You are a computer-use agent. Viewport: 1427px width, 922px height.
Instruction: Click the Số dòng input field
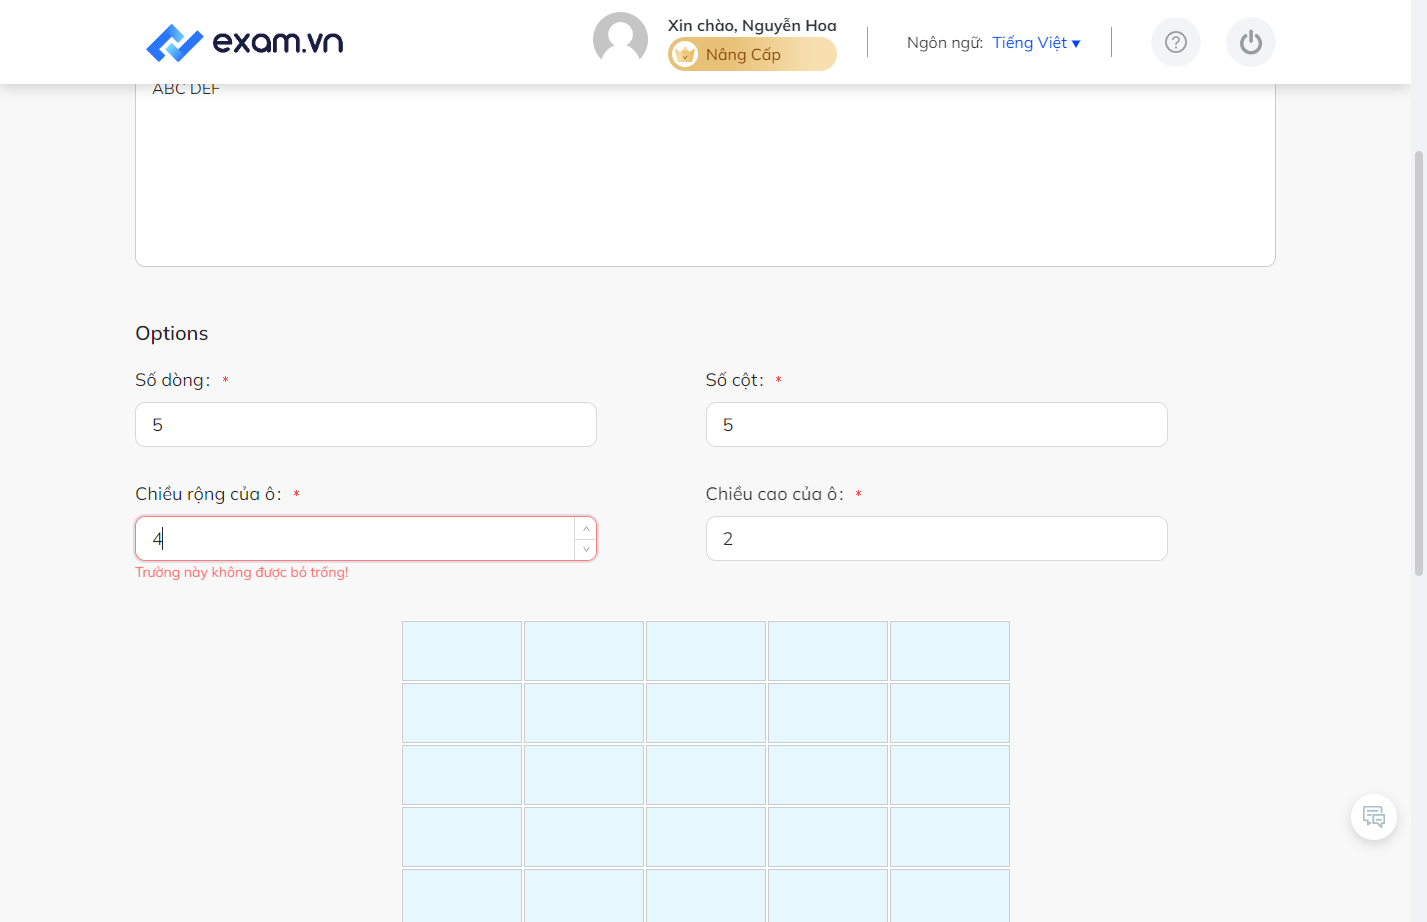pyautogui.click(x=366, y=425)
